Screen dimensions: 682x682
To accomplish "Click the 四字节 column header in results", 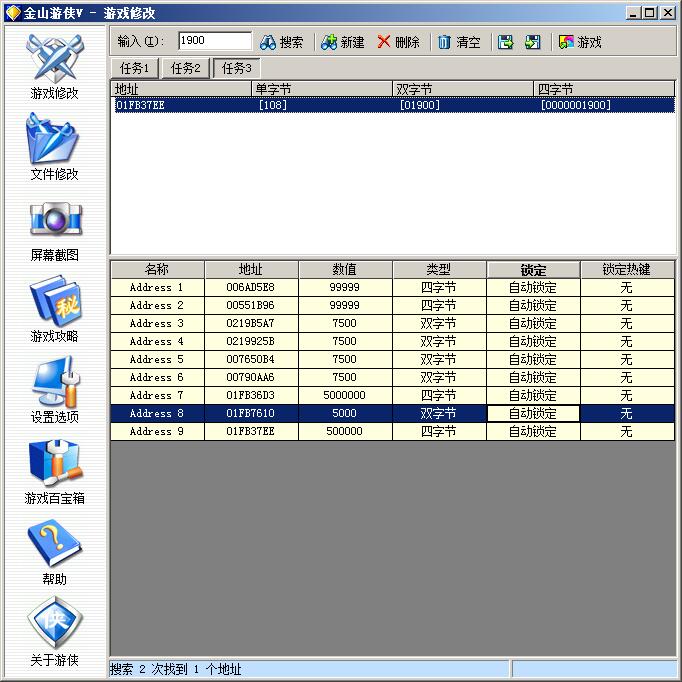I will [x=604, y=89].
